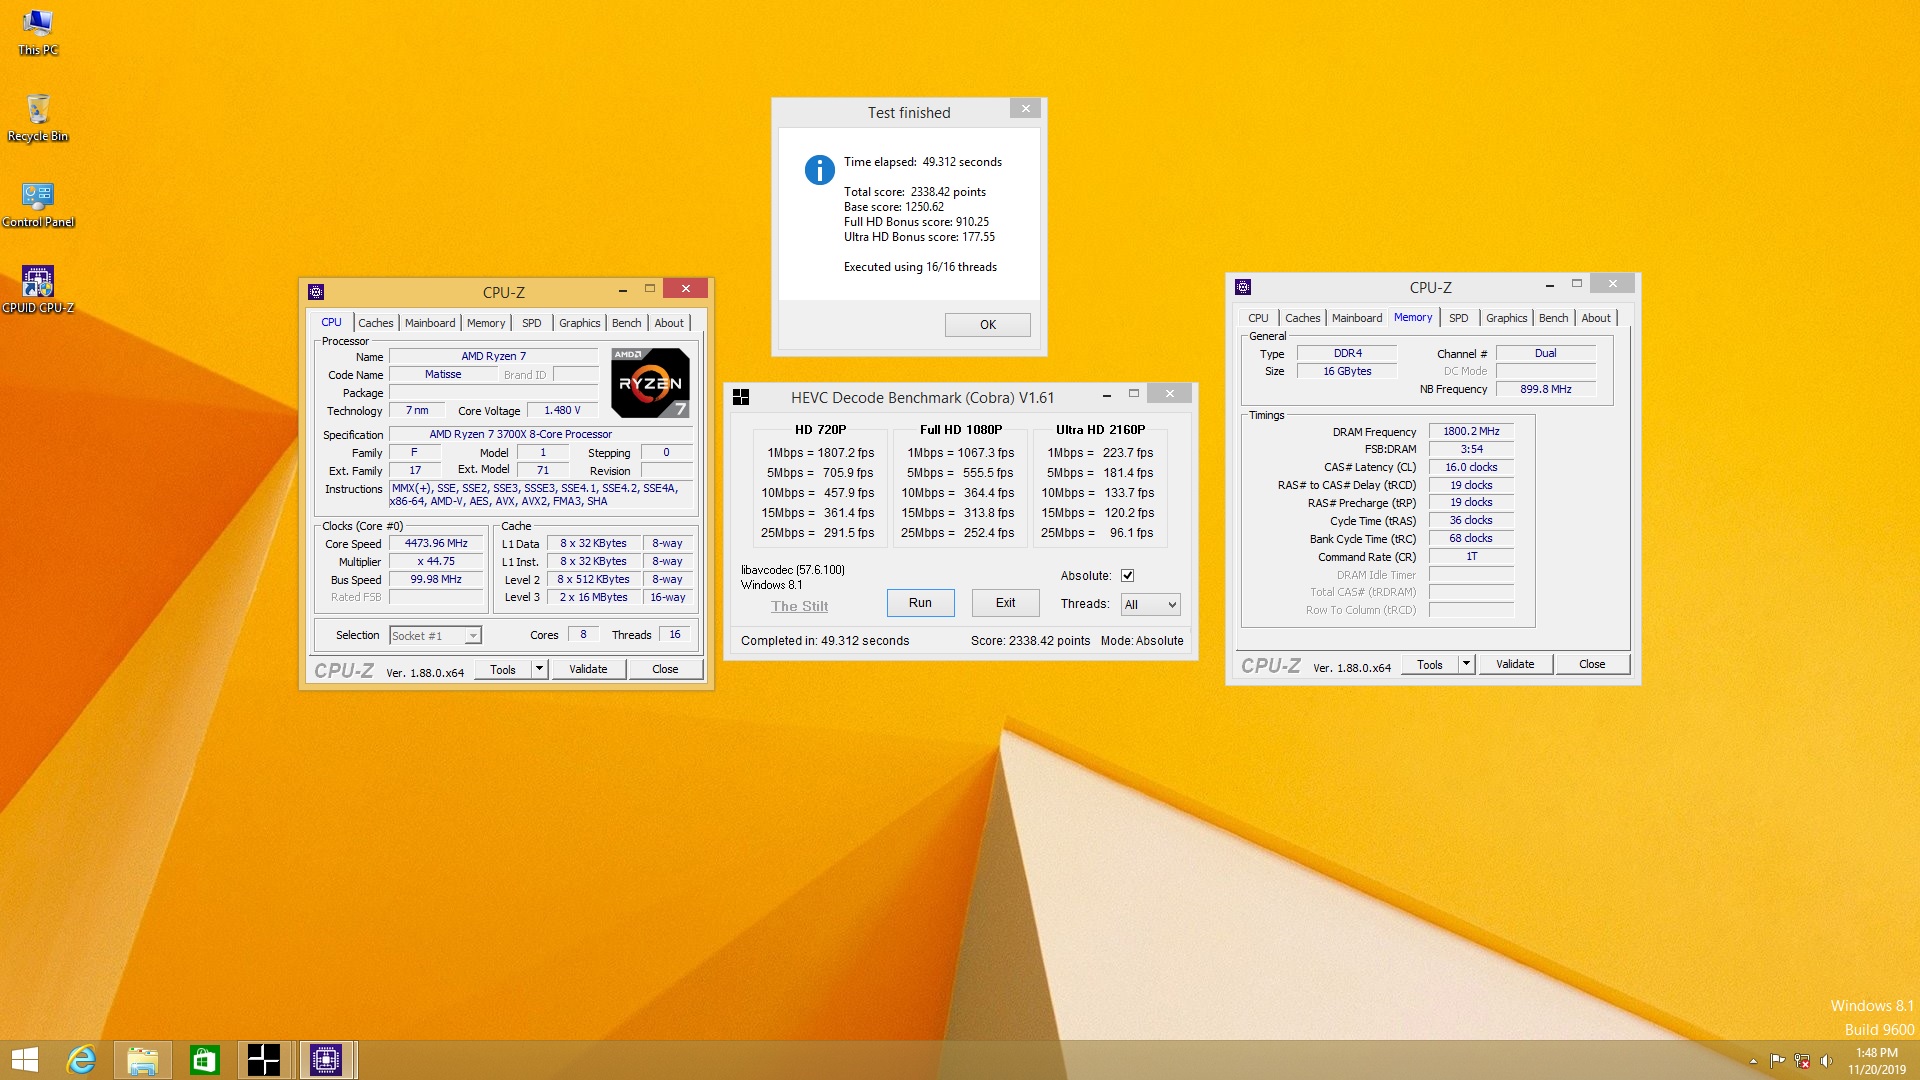
Task: Expand Tools dropdown arrow in Memory CPU-Z
Action: point(1467,664)
